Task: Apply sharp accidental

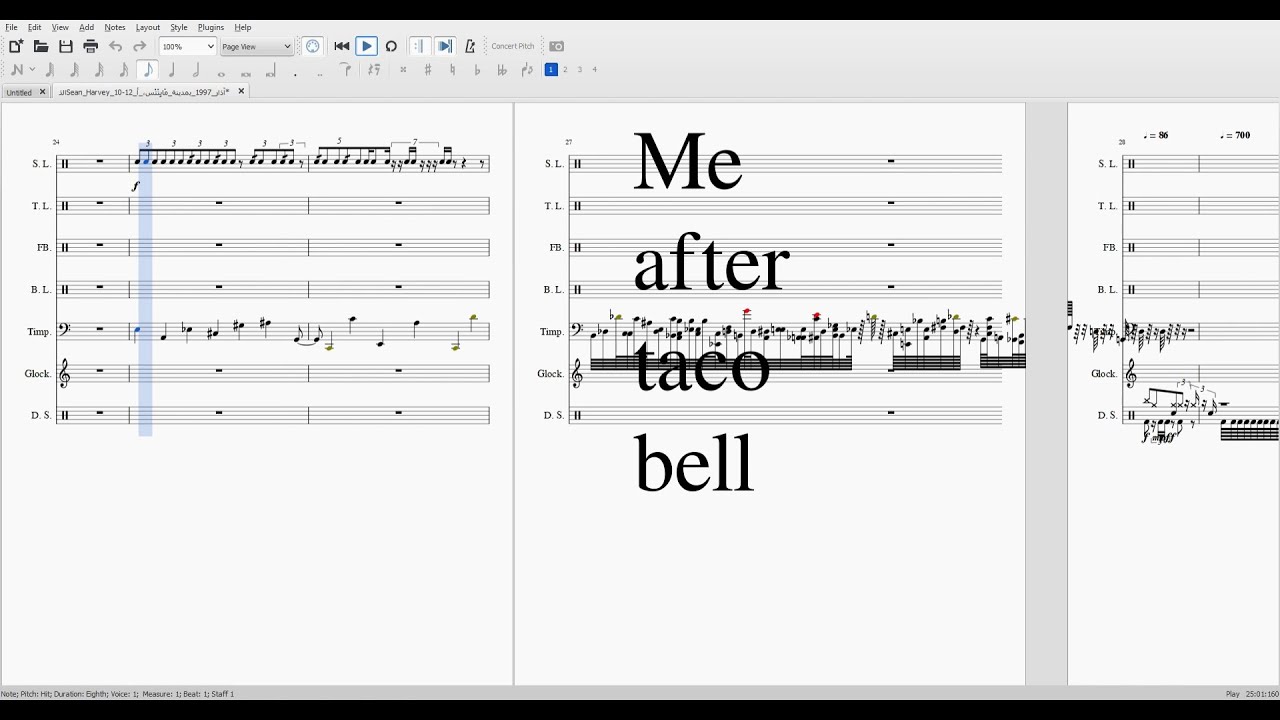Action: point(428,70)
